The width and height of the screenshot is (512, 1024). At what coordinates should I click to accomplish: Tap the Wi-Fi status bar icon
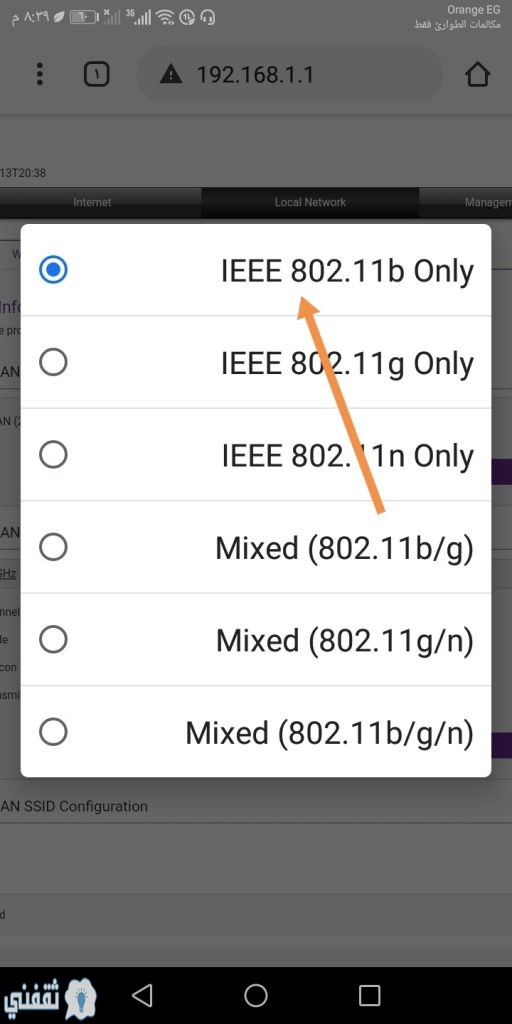(x=167, y=17)
